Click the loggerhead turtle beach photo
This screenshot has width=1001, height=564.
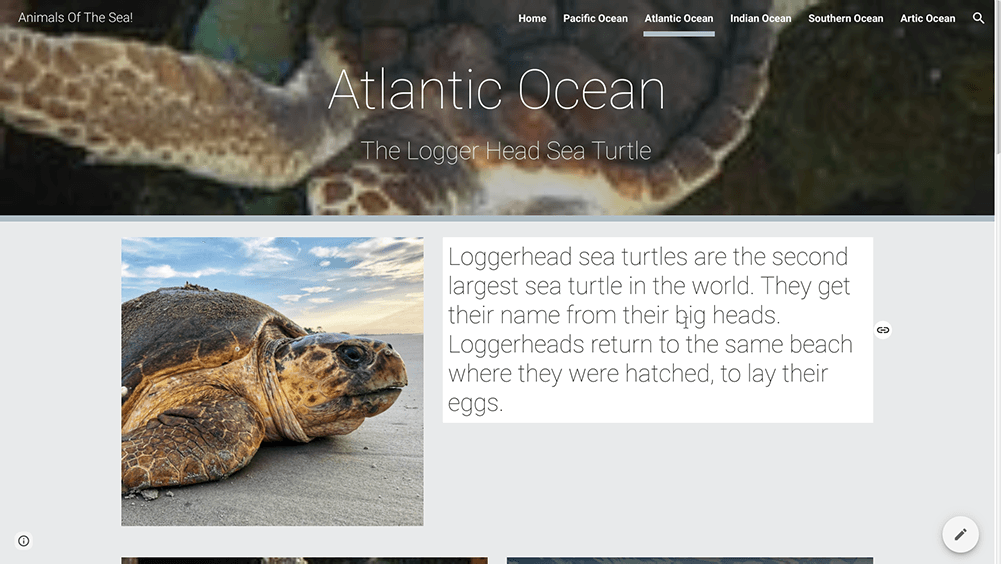(x=272, y=381)
